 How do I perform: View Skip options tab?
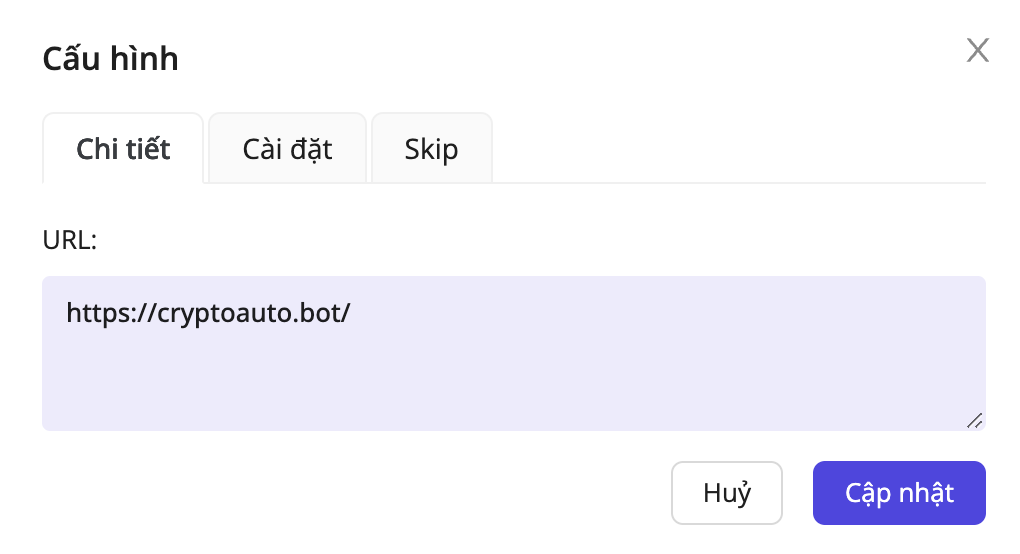[x=431, y=149]
